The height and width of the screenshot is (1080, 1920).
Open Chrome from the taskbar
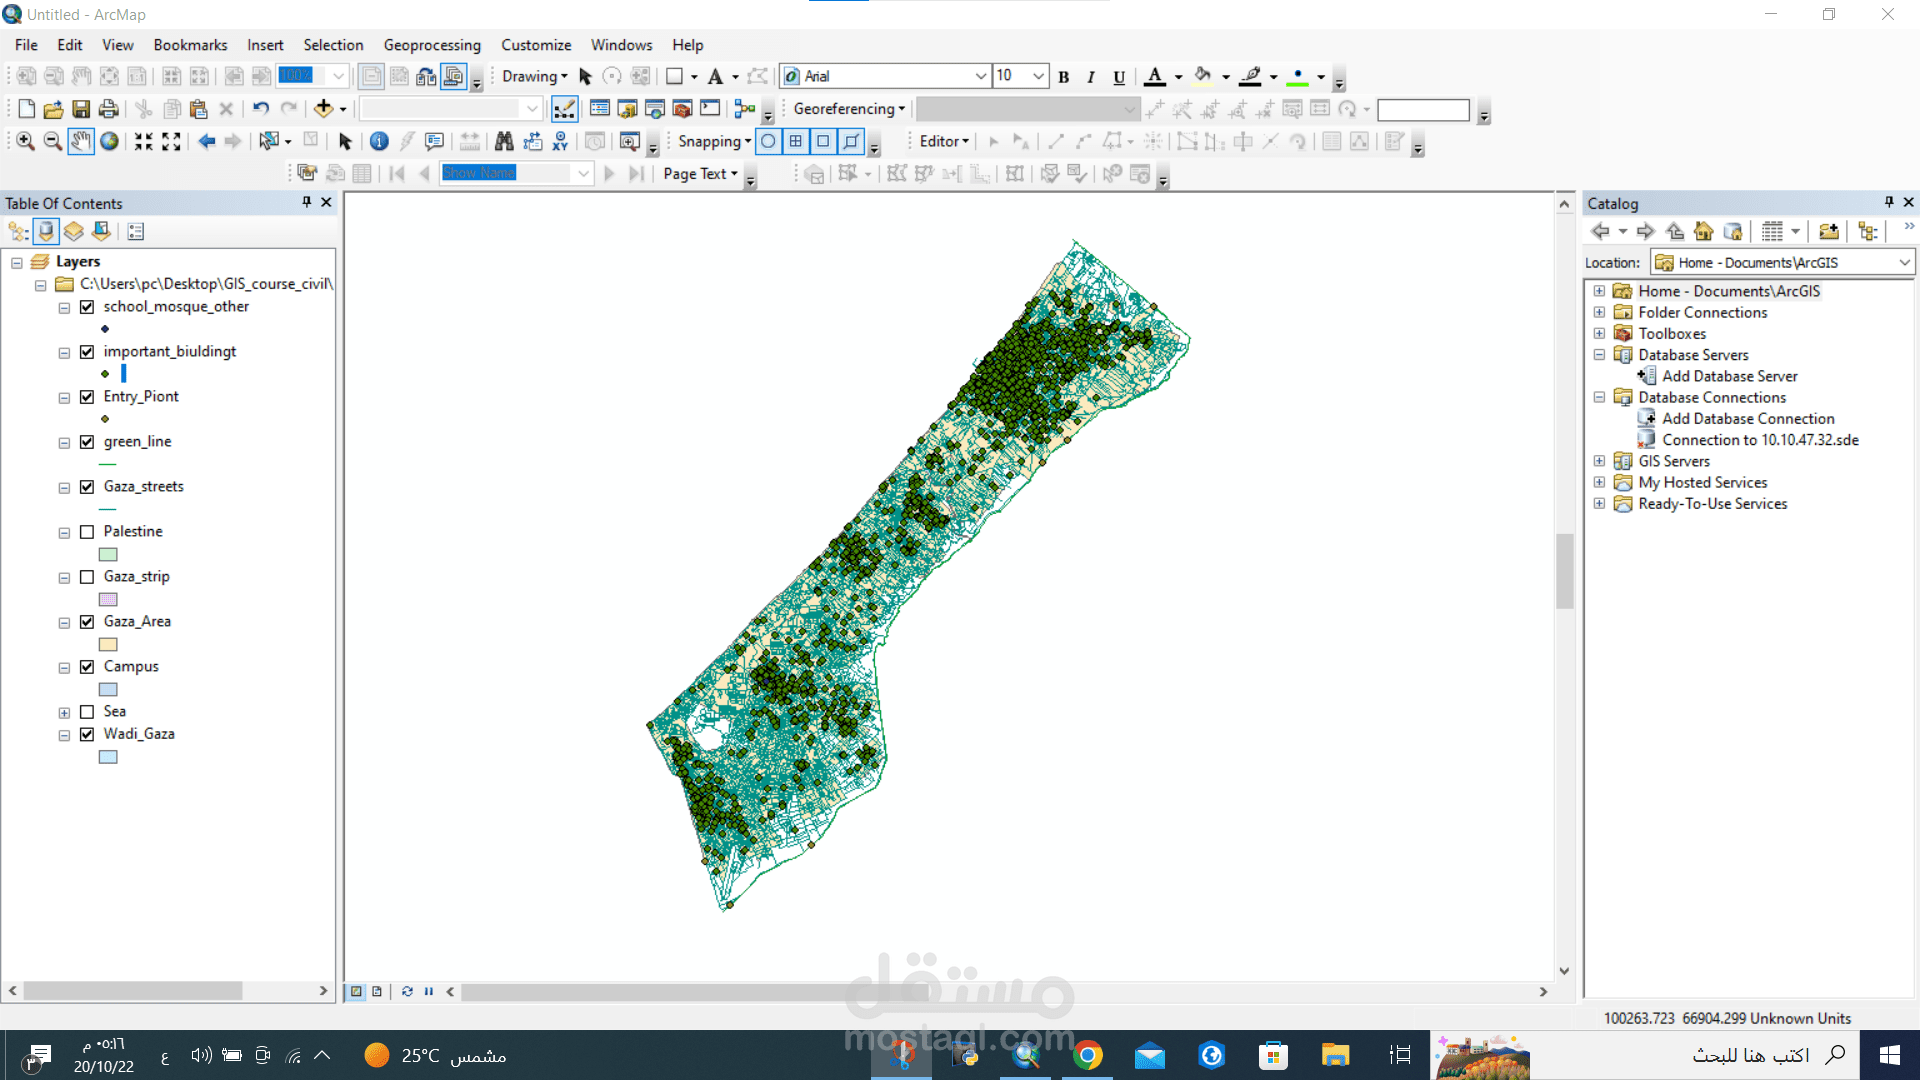click(x=1088, y=1055)
